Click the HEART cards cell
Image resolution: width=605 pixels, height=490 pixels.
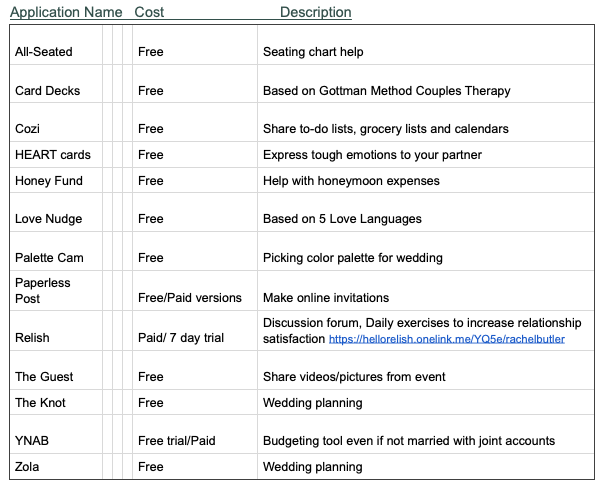point(56,155)
